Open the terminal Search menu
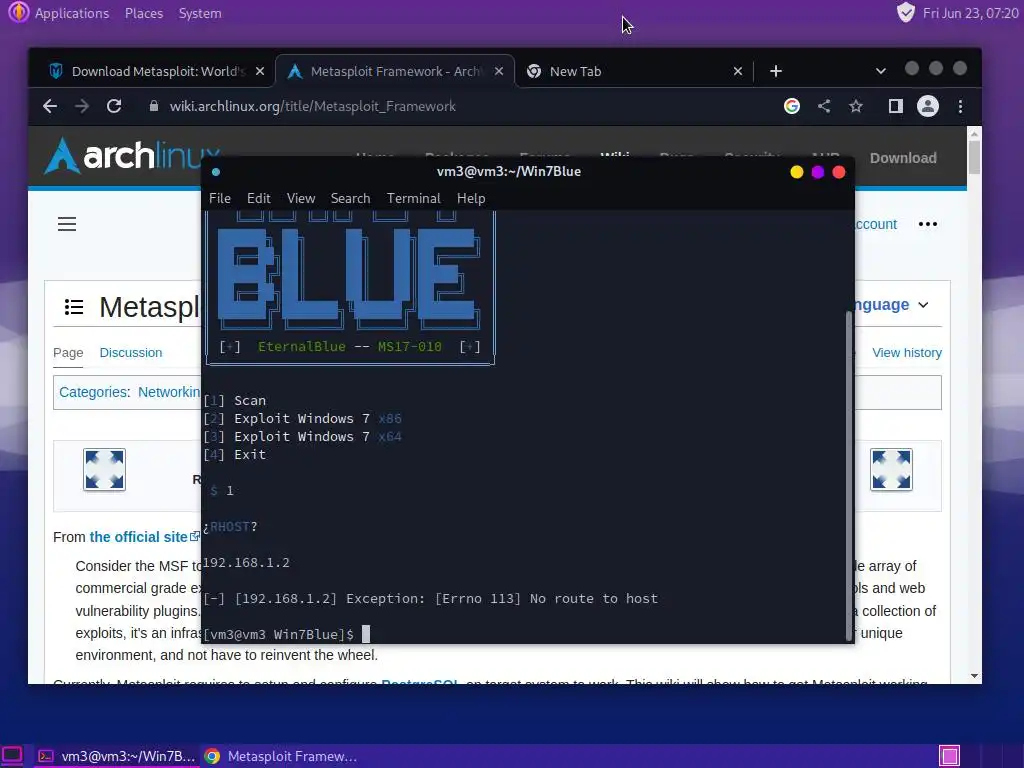The image size is (1024, 768). tap(350, 198)
